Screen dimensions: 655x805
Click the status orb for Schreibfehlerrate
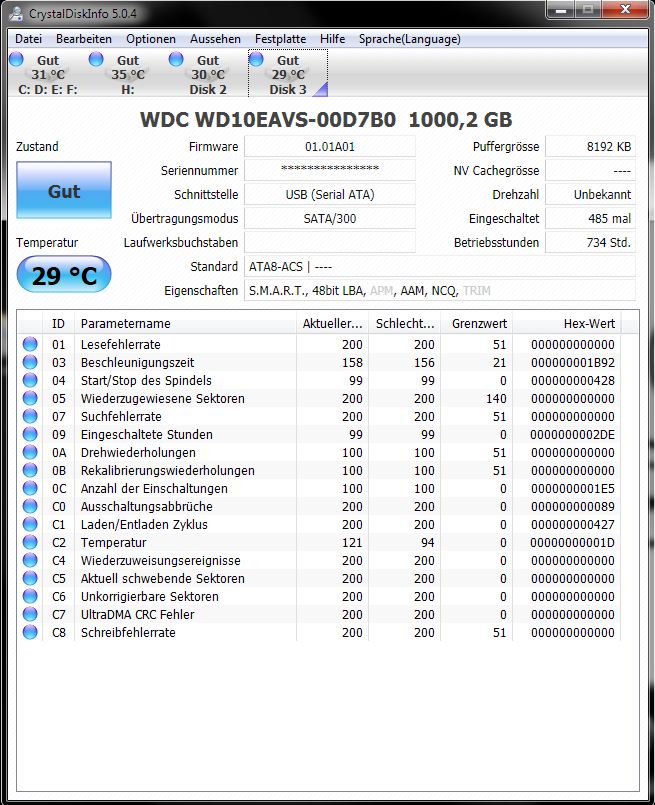30,631
